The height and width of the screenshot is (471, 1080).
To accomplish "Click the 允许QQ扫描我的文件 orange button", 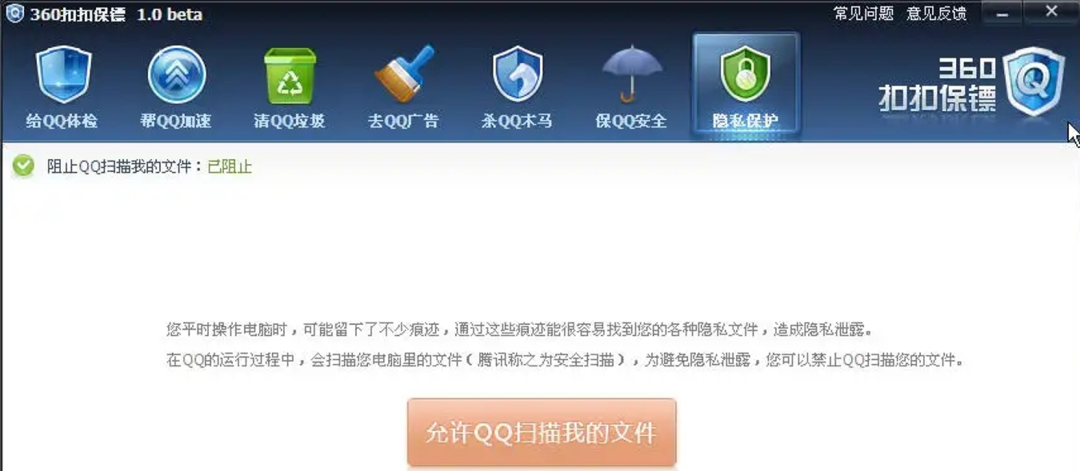I will click(541, 433).
